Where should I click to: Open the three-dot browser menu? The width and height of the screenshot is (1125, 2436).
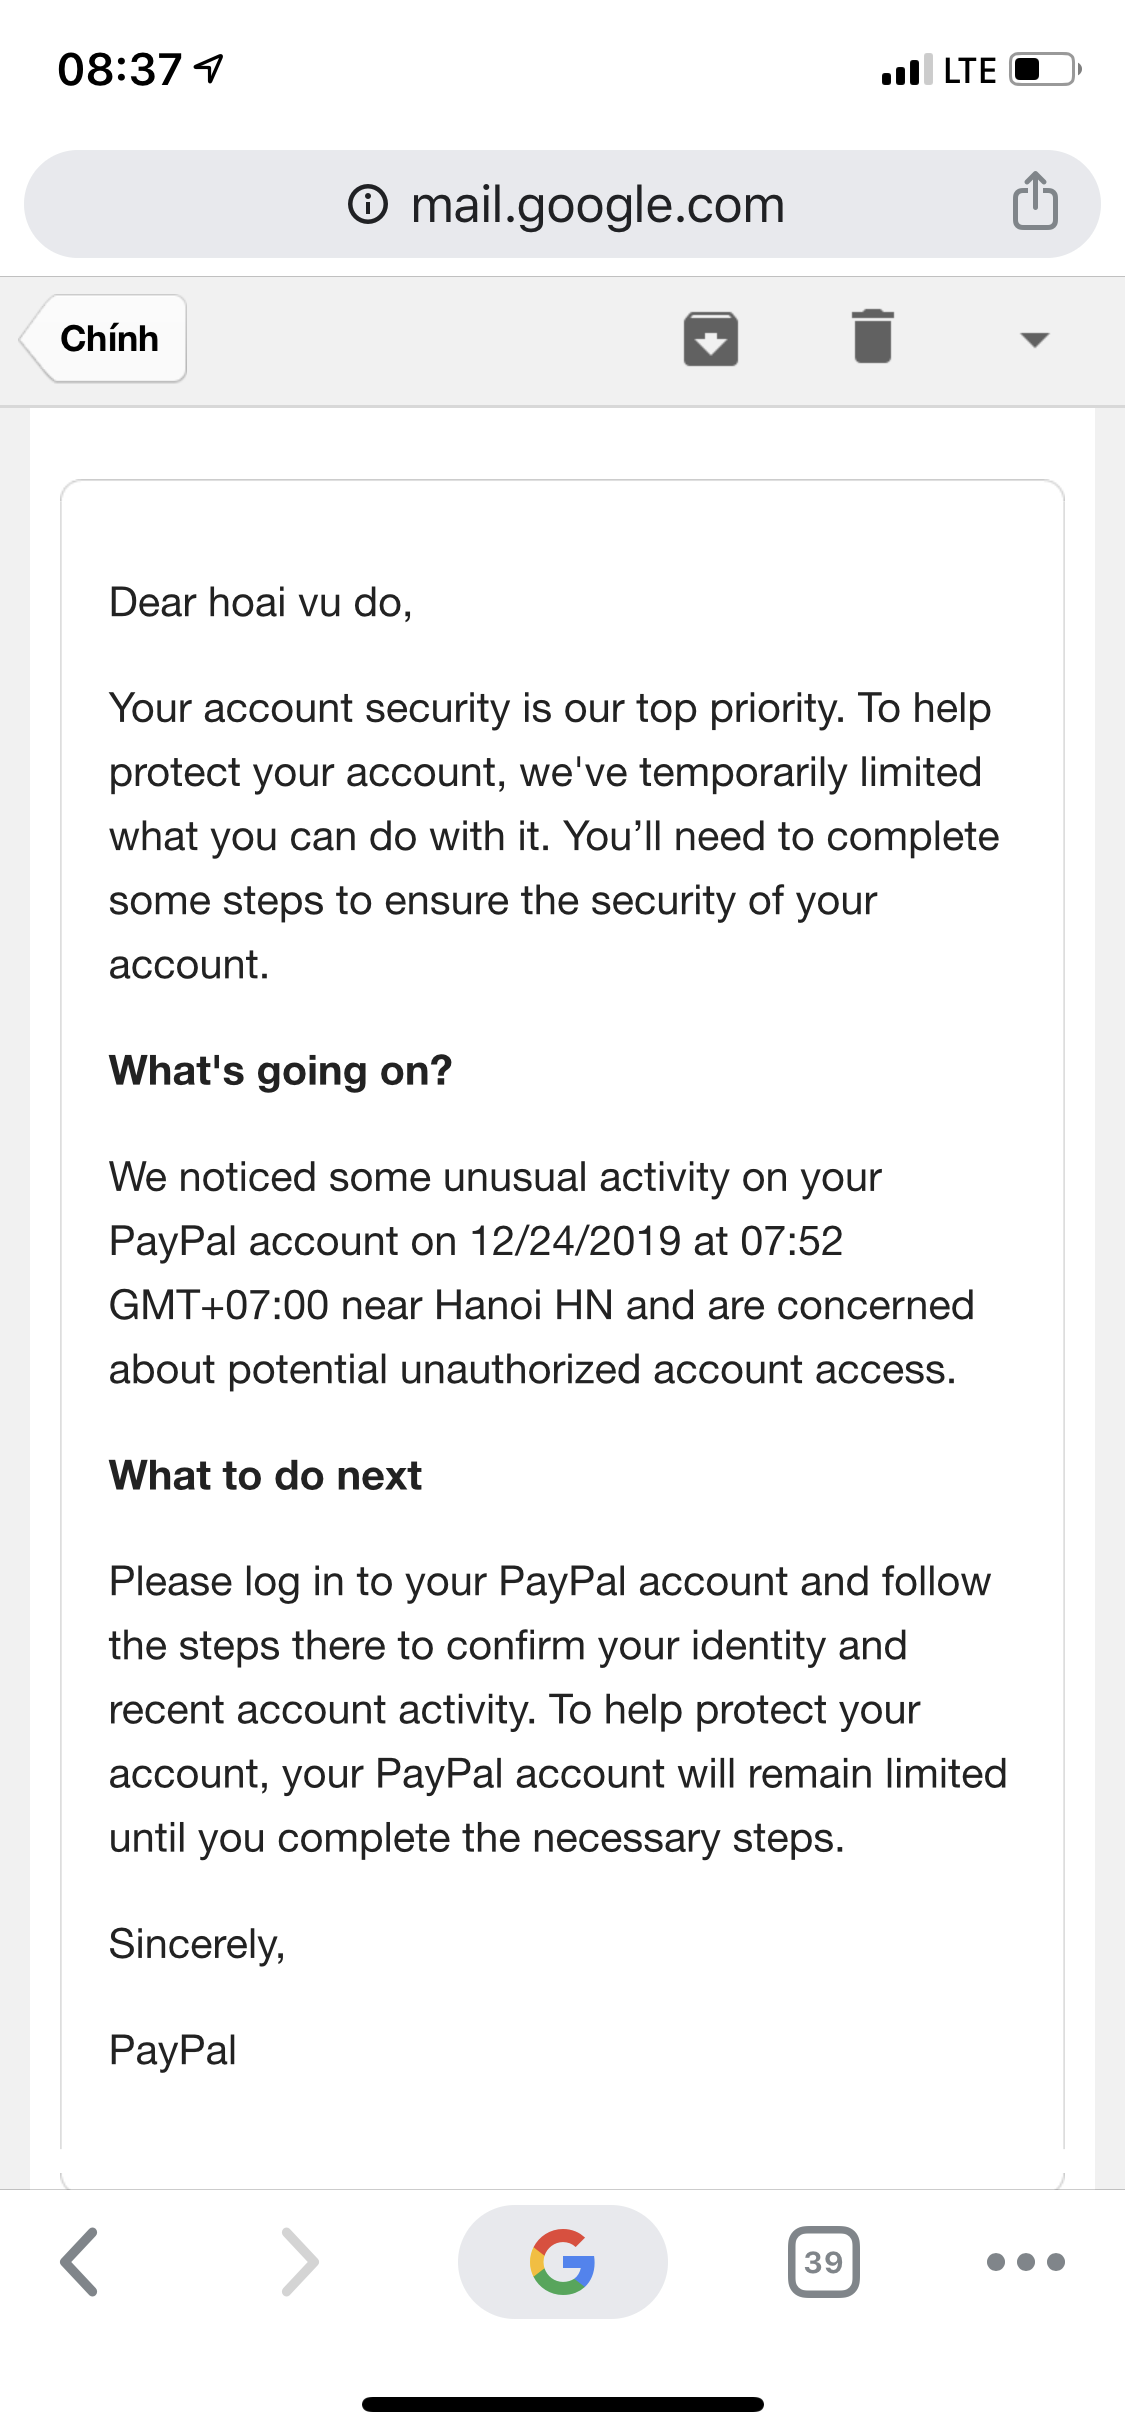click(1025, 2261)
